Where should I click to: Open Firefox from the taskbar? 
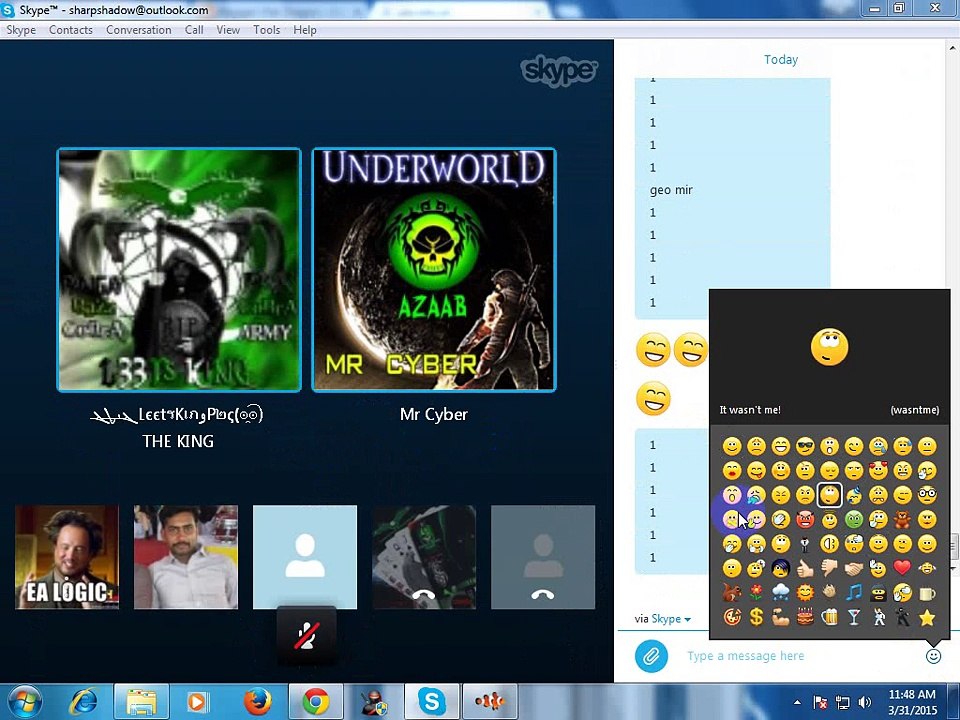click(258, 702)
